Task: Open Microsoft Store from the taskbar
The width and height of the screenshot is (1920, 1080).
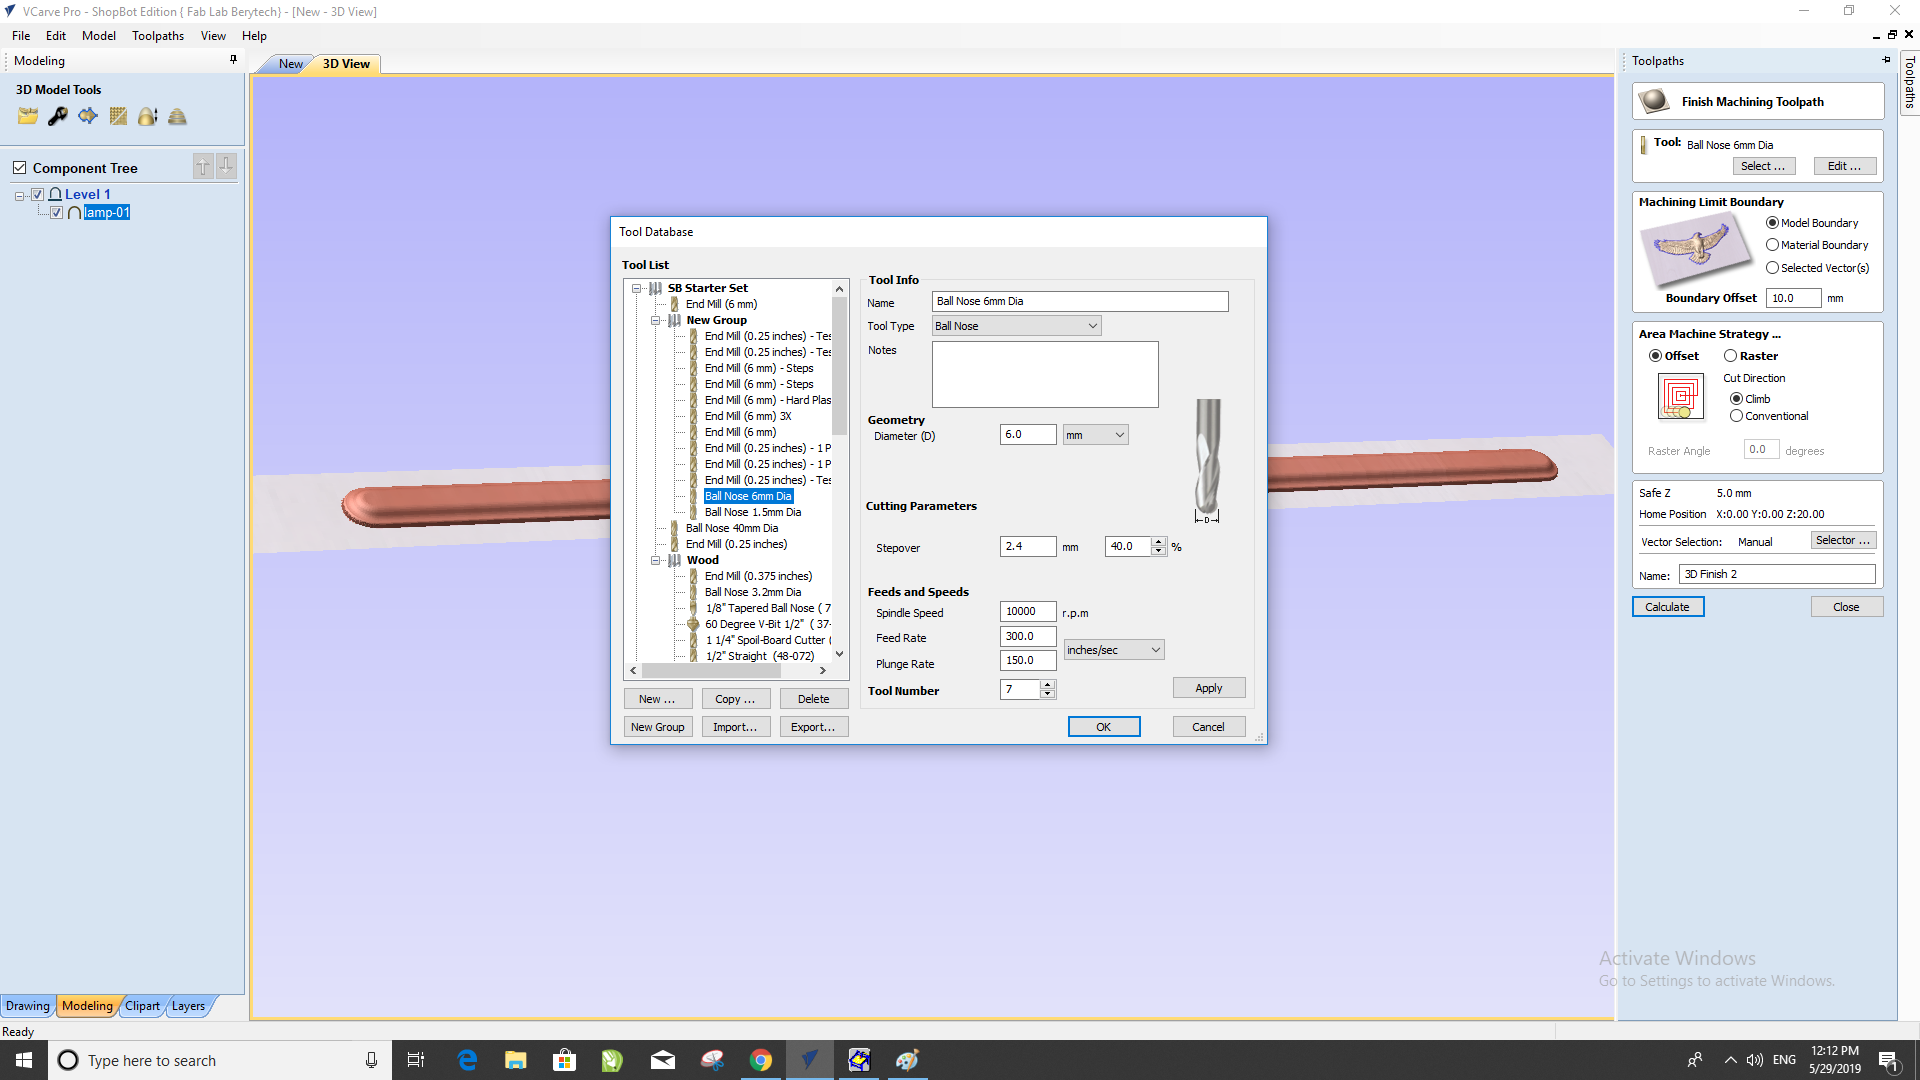Action: tap(565, 1060)
